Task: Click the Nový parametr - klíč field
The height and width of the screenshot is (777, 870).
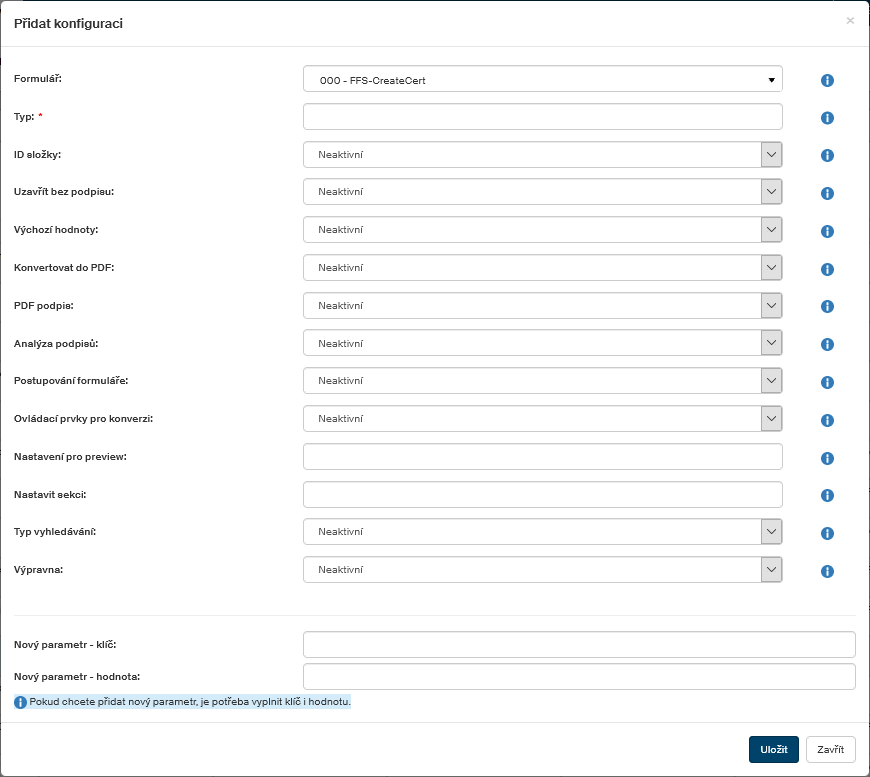Action: (x=579, y=645)
